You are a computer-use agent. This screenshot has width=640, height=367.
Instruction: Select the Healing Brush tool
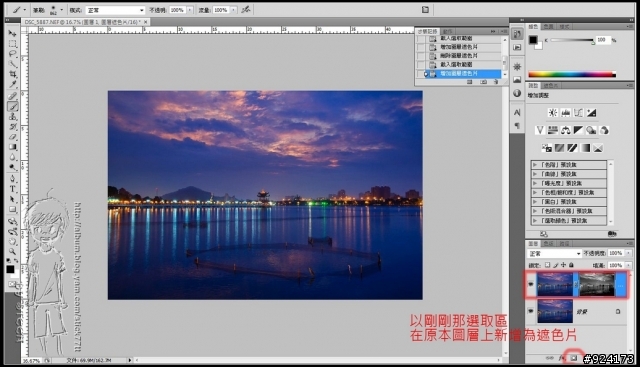(12, 96)
